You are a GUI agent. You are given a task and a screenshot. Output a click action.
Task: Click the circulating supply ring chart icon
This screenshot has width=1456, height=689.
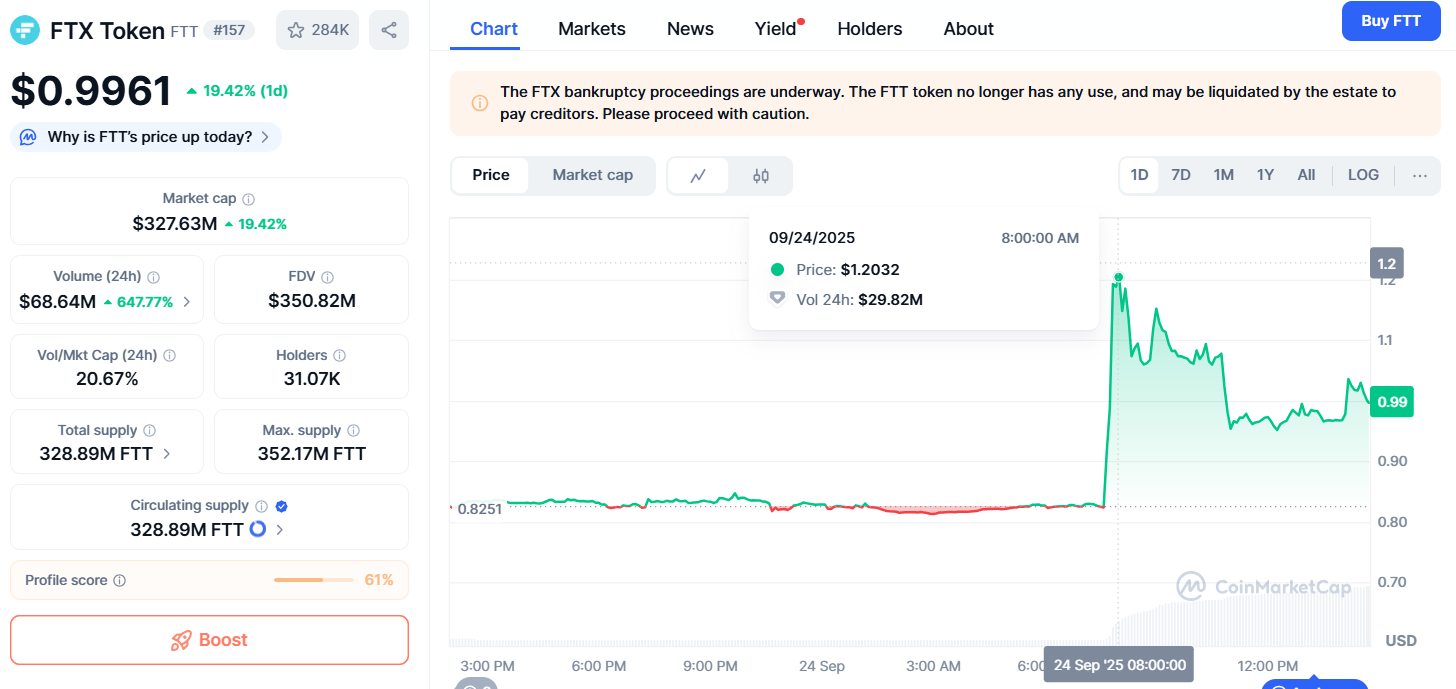point(257,529)
